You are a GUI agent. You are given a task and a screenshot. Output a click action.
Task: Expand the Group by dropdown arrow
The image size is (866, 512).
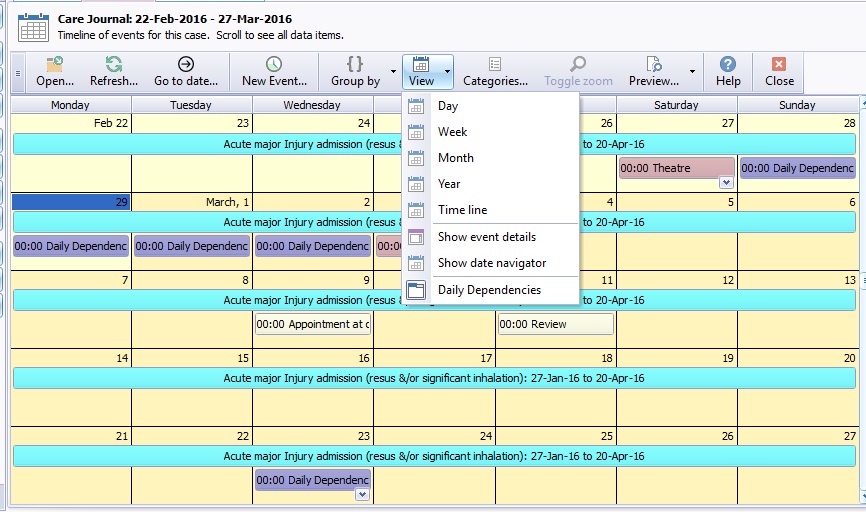coord(393,71)
